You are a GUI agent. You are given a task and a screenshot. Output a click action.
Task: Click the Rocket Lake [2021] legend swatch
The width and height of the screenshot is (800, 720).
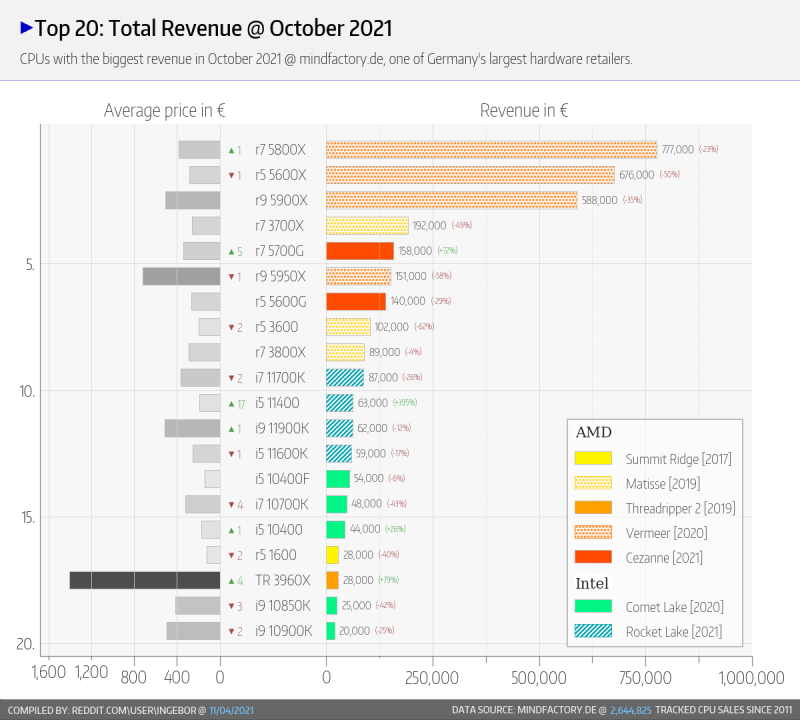pos(593,631)
